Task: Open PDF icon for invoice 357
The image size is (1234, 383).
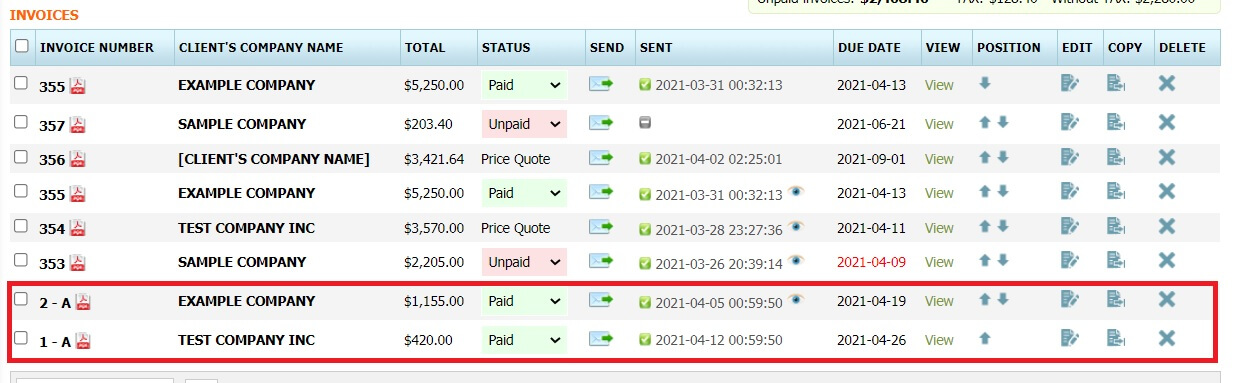Action: pyautogui.click(x=78, y=125)
